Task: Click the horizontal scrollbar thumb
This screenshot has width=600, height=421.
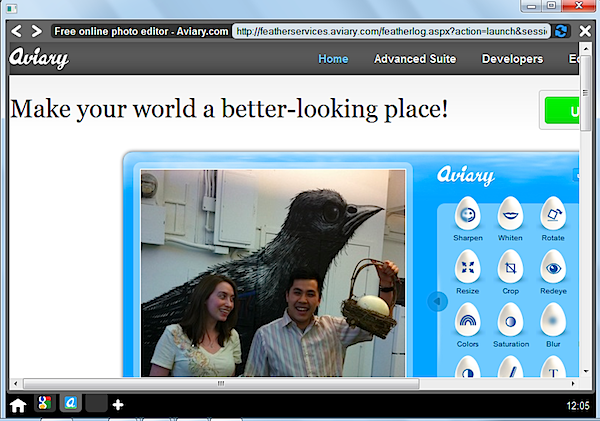Action: pos(221,383)
